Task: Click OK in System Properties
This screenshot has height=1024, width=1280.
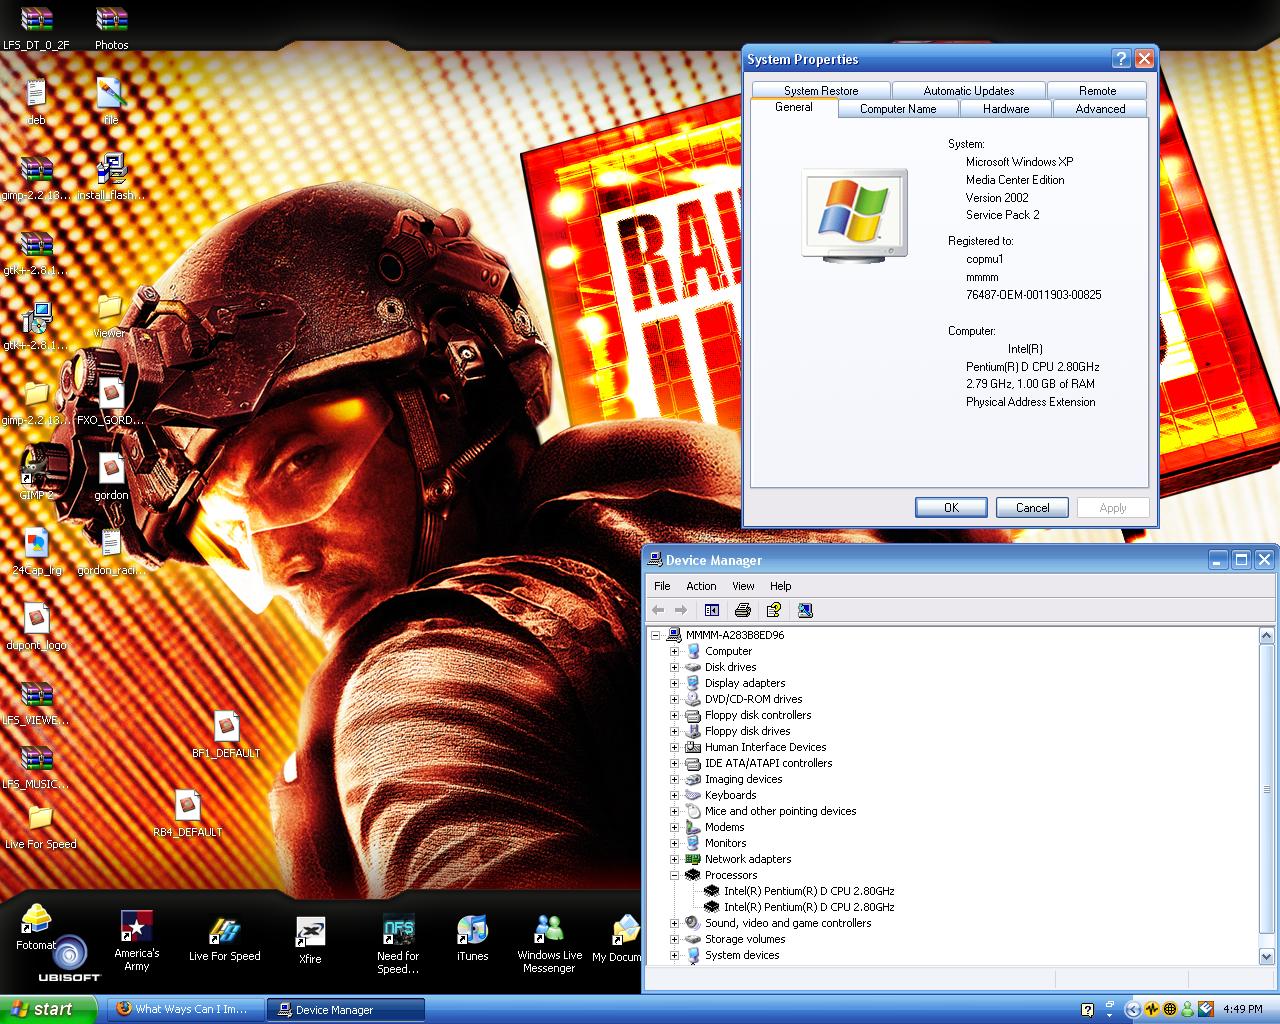Action: click(x=951, y=507)
